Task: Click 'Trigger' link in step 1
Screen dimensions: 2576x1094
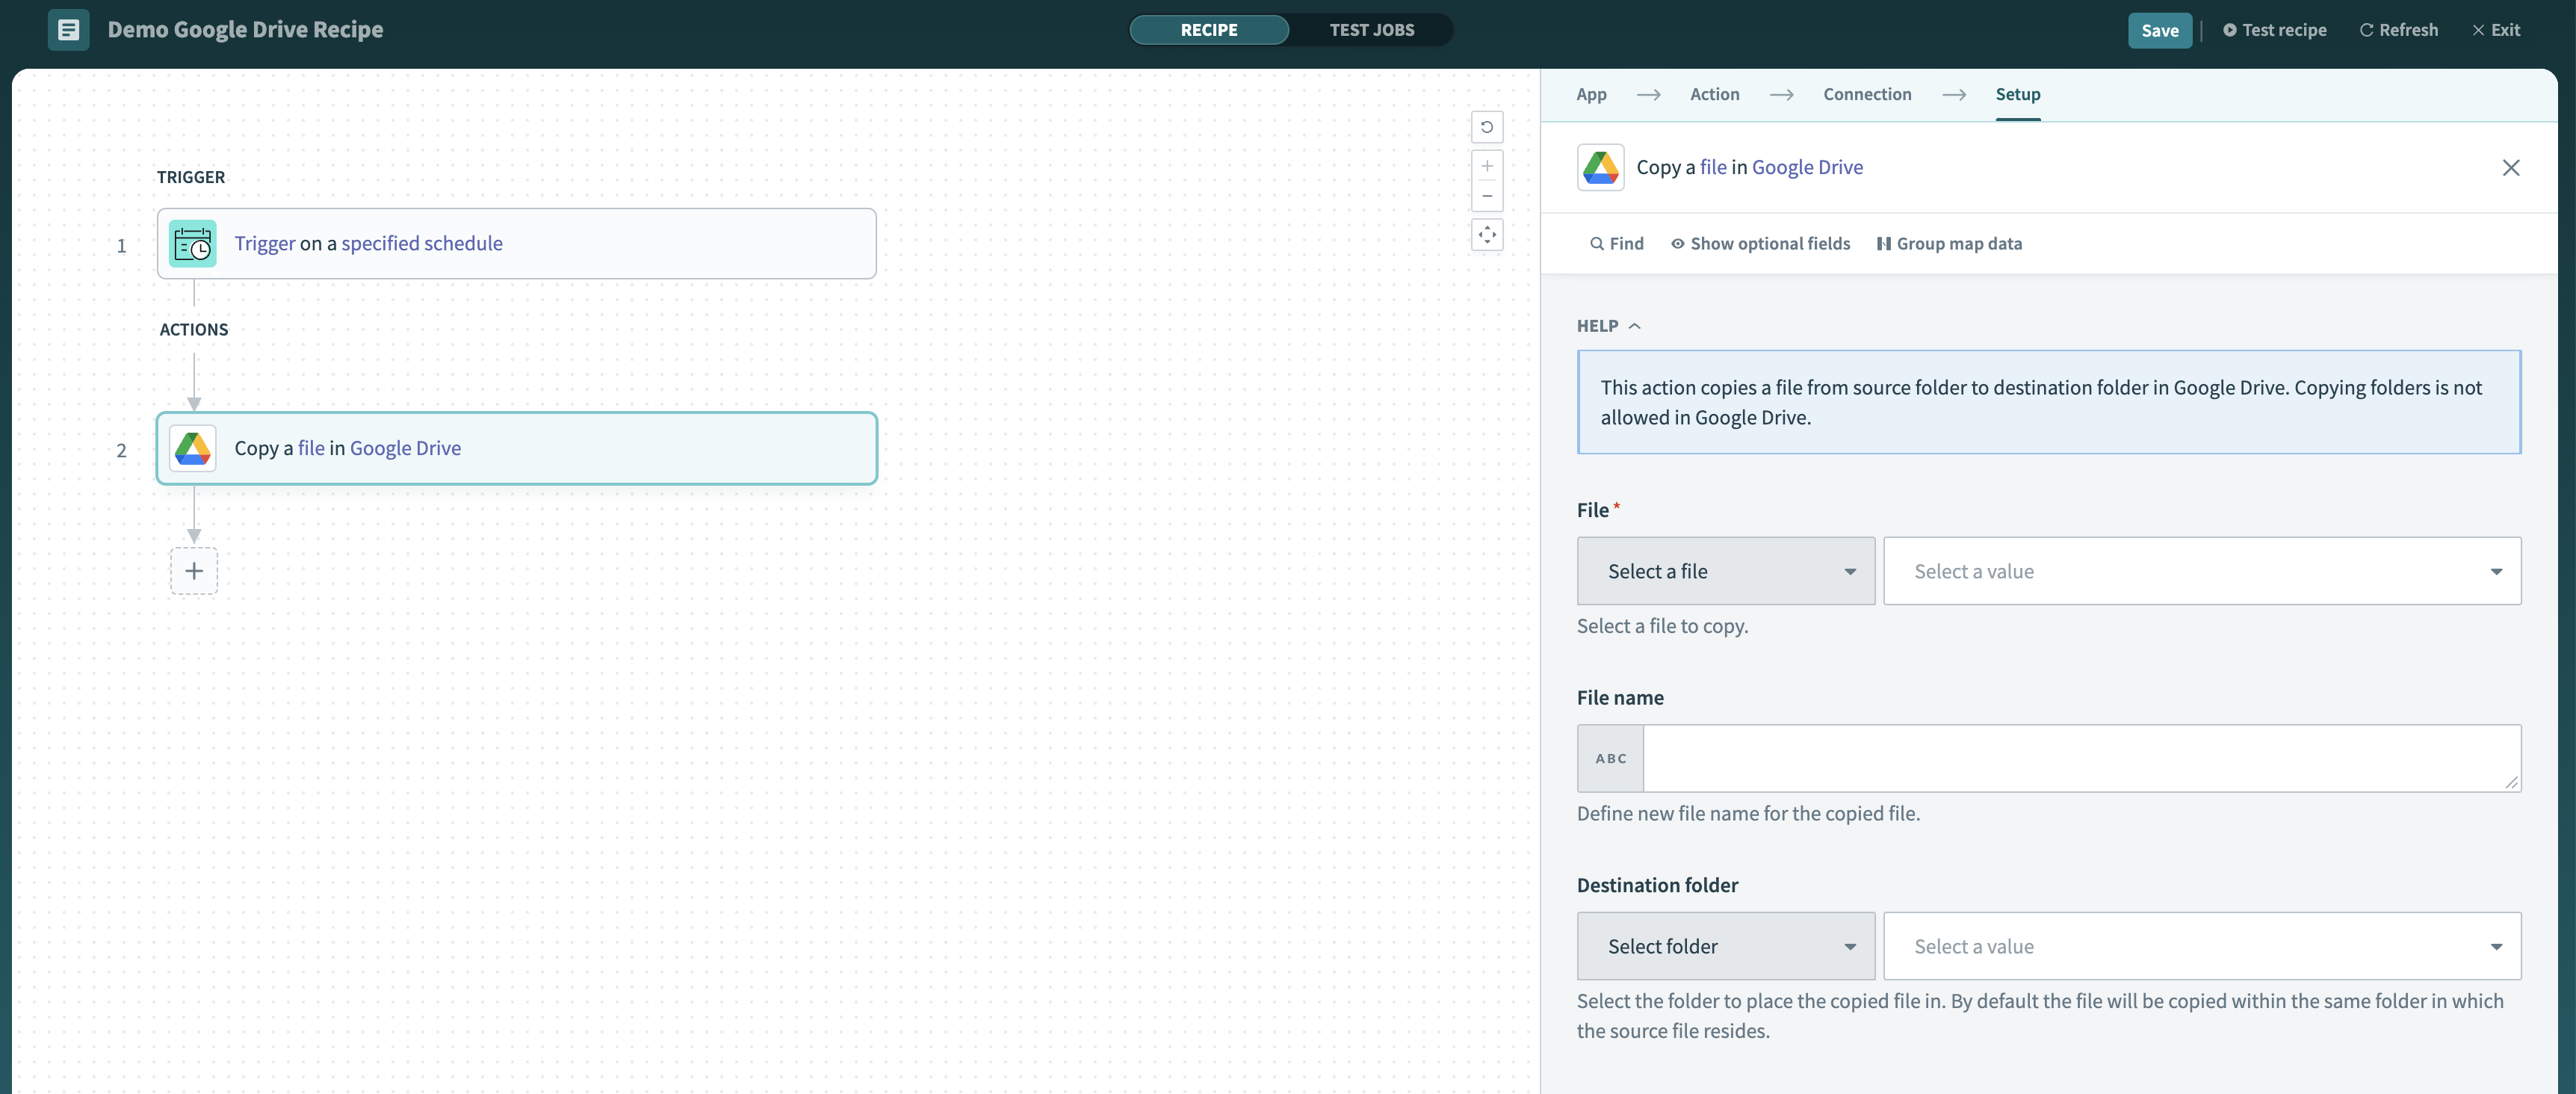Action: (265, 243)
